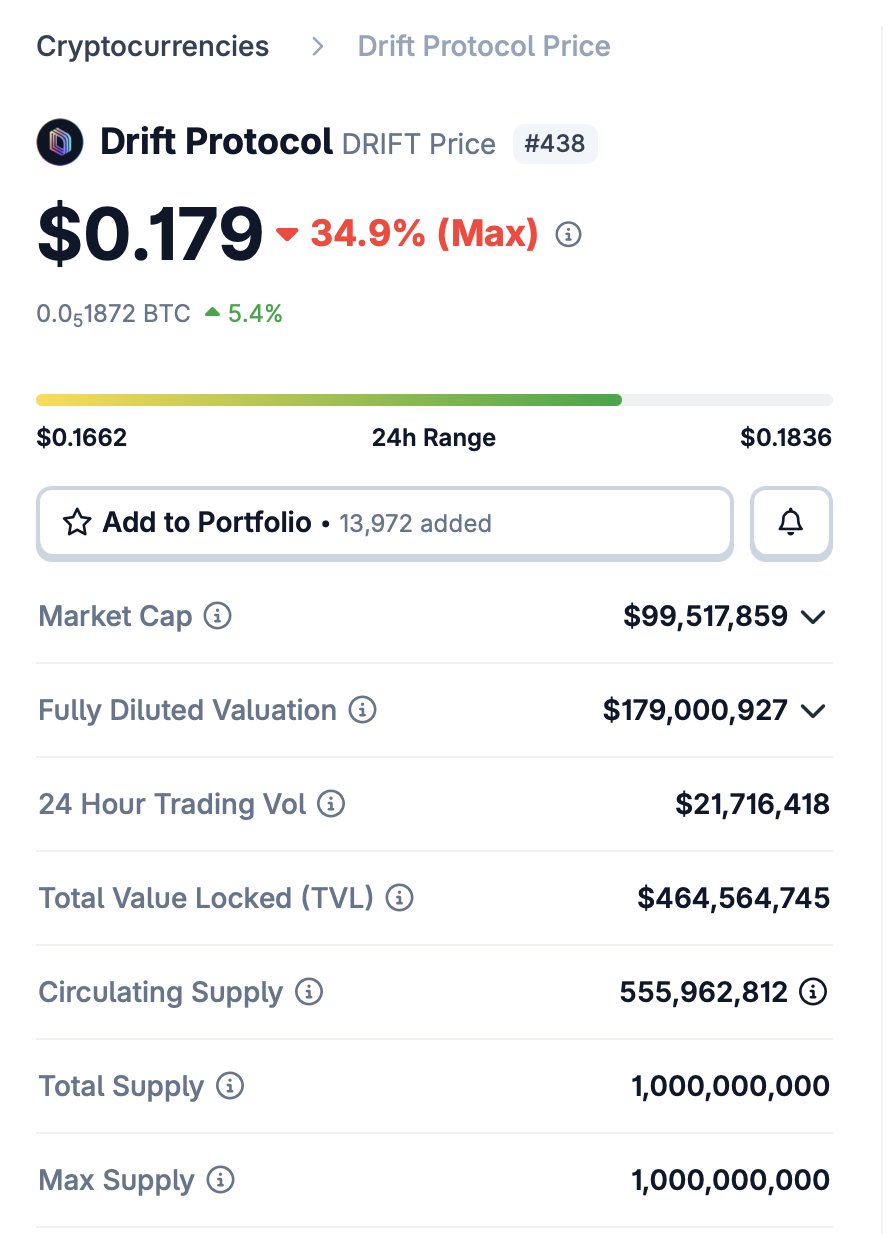Screen dimensions: 892x1234
Task: Click the Total Supply info icon
Action: pos(230,1086)
